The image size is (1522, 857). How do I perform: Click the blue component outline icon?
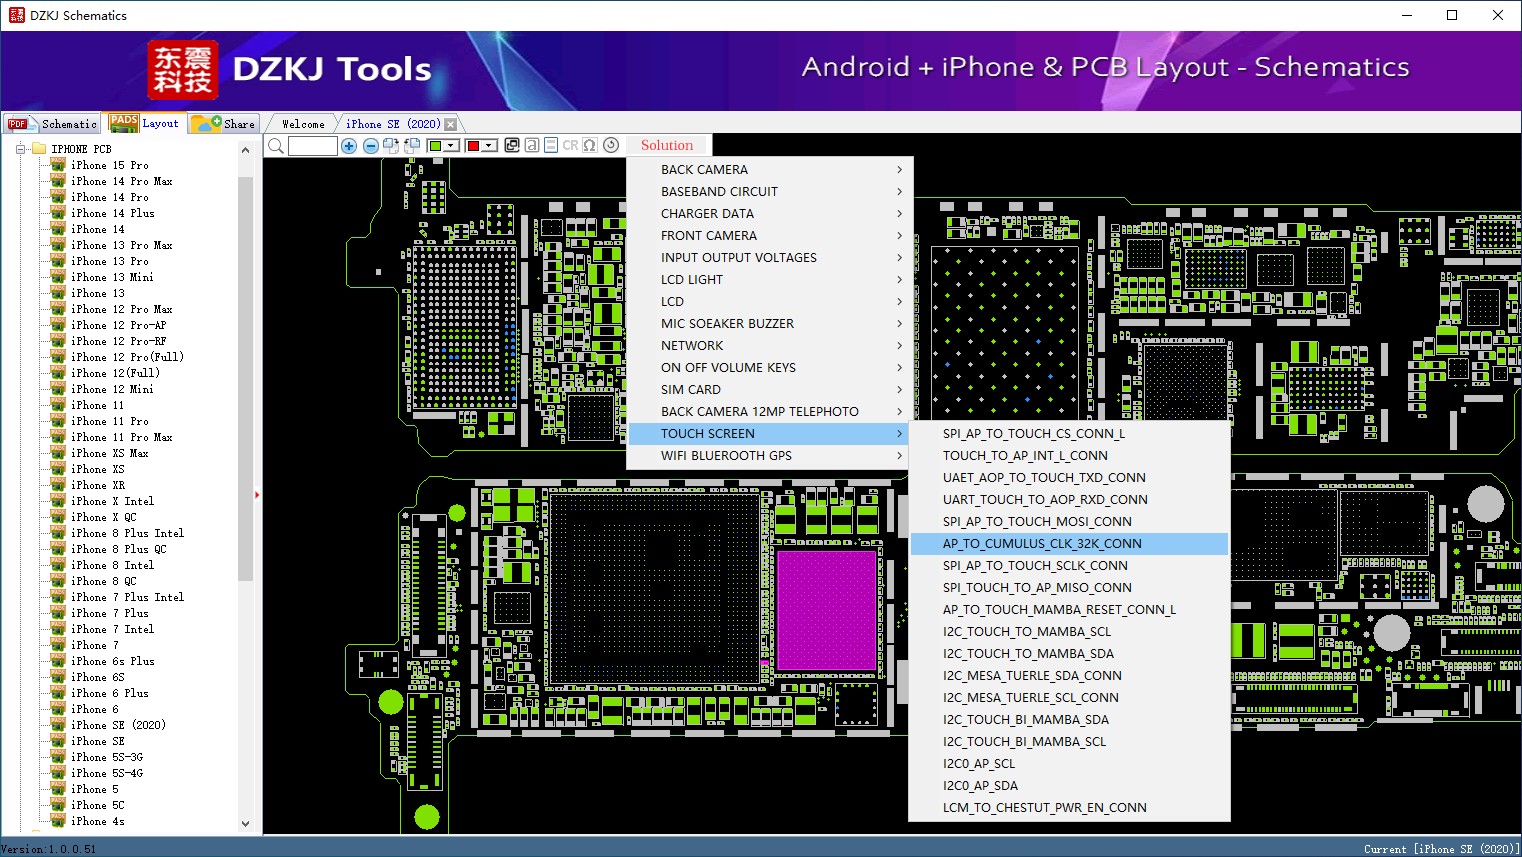click(551, 145)
